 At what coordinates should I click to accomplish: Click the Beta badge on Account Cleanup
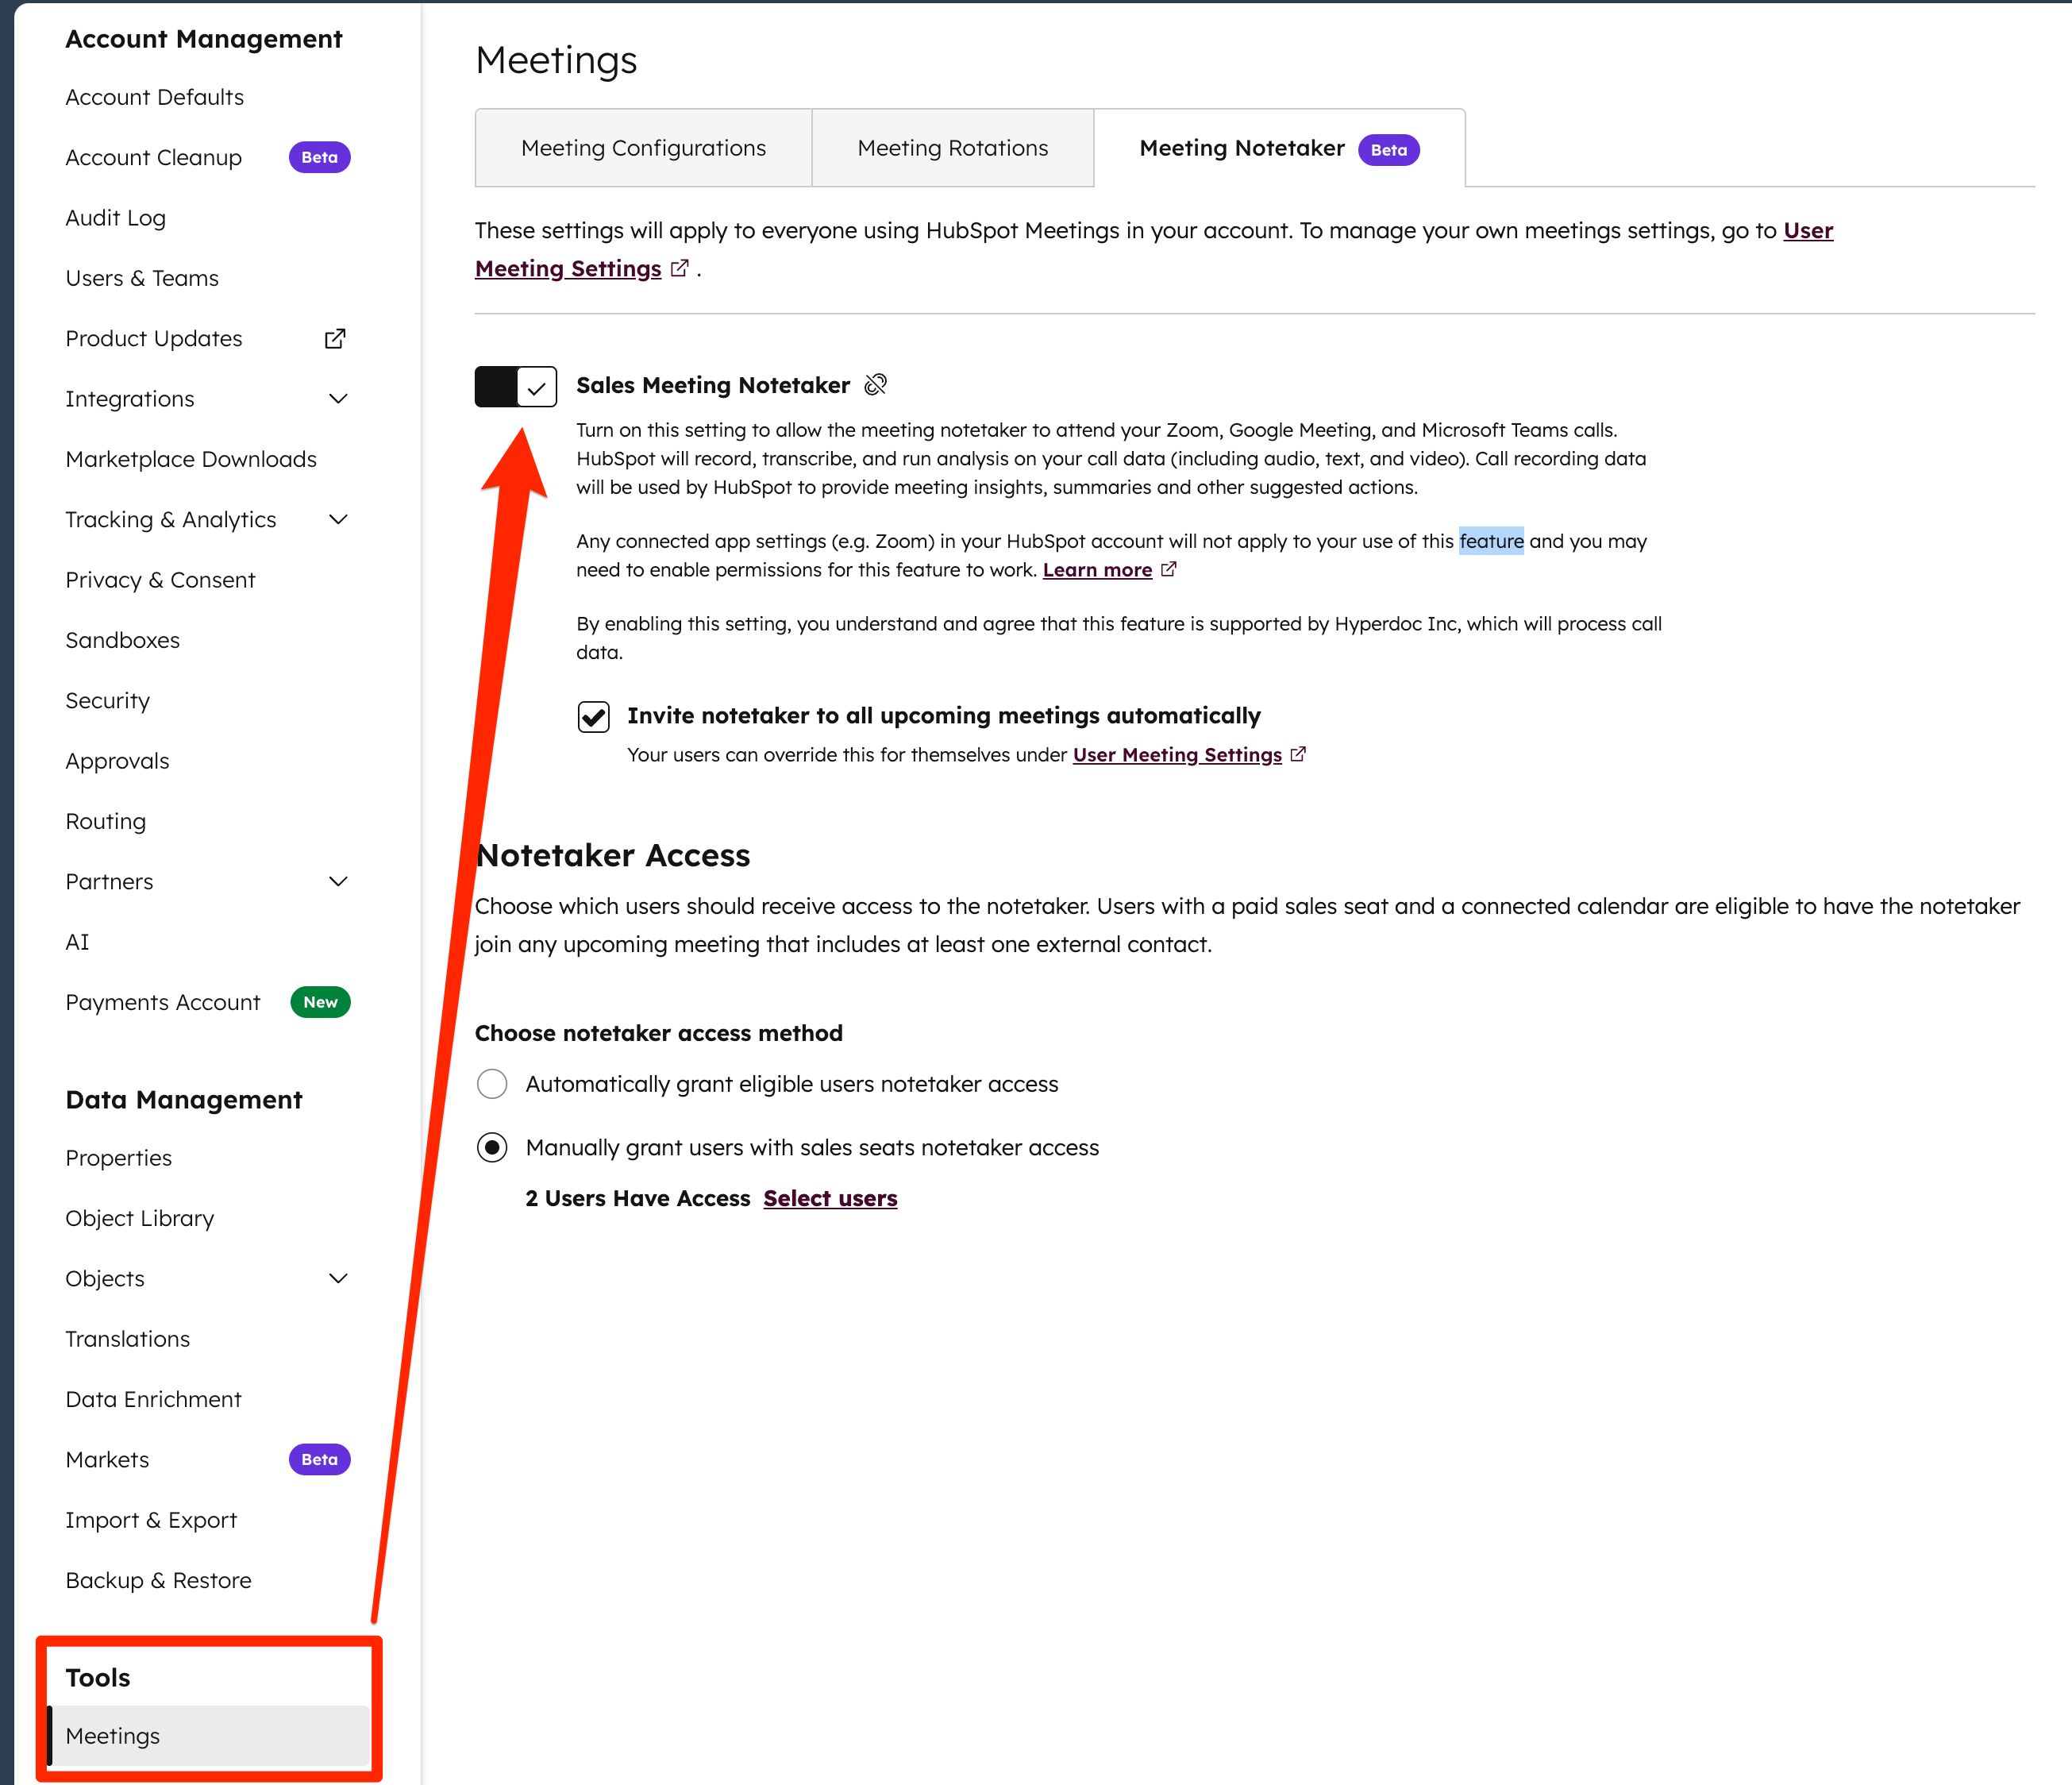click(x=319, y=157)
